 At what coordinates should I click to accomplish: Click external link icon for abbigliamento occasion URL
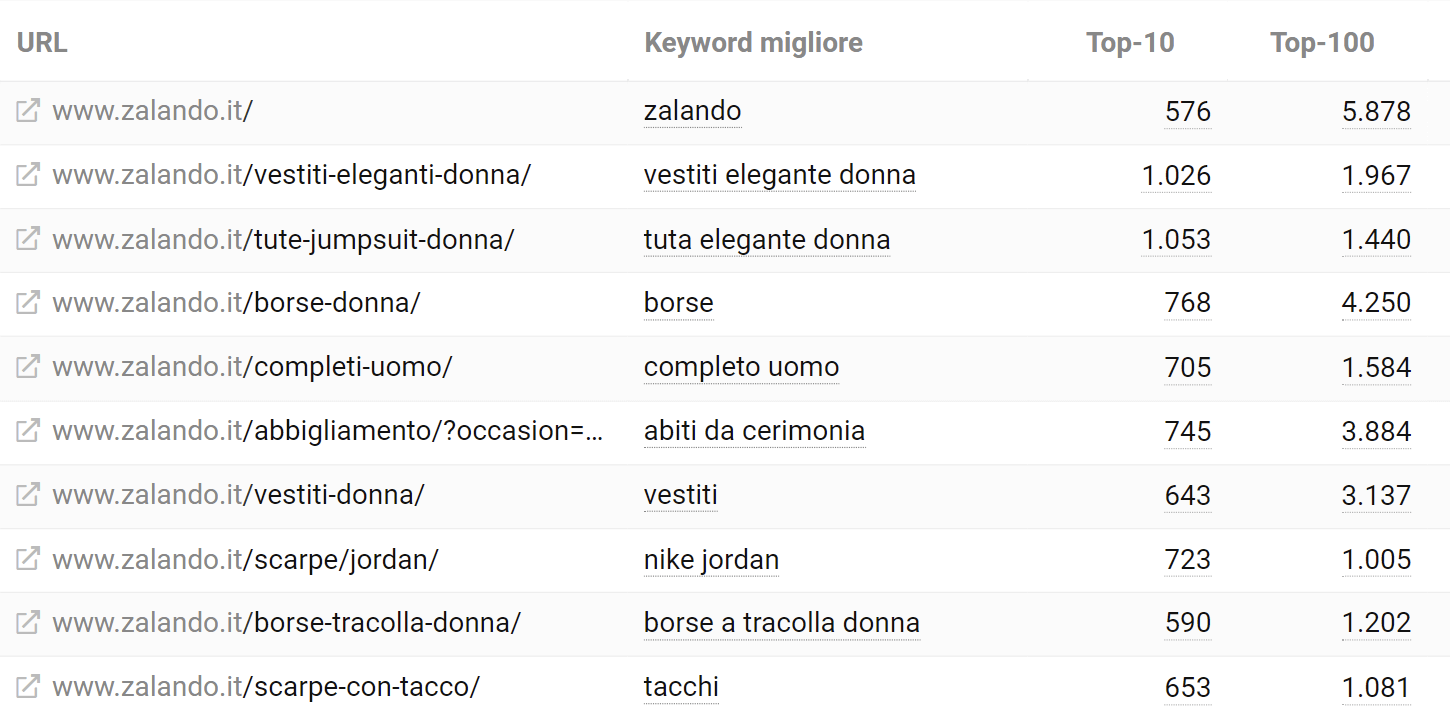click(x=28, y=431)
